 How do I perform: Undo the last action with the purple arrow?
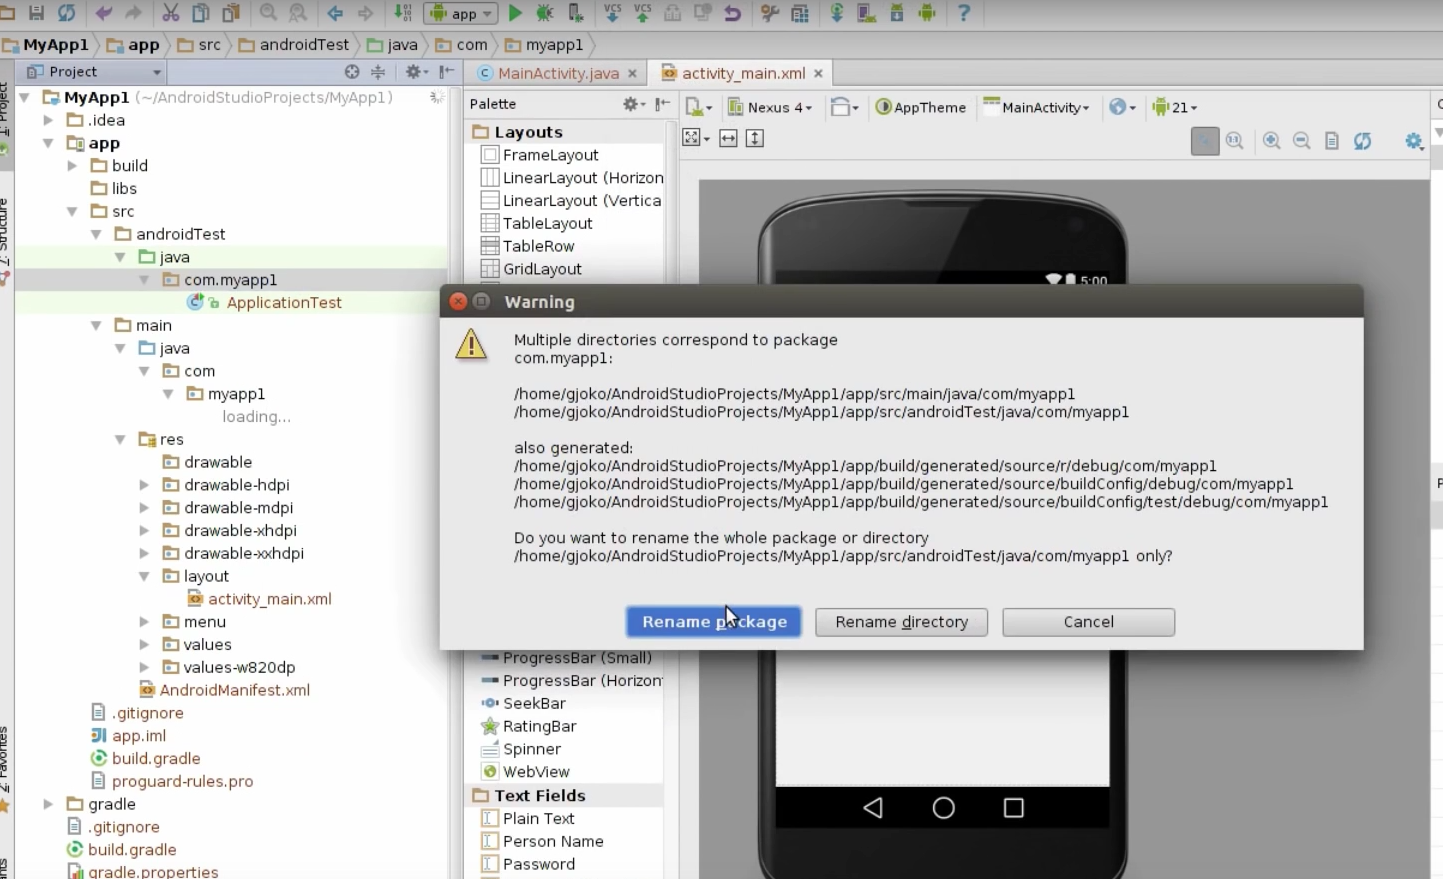tap(103, 13)
